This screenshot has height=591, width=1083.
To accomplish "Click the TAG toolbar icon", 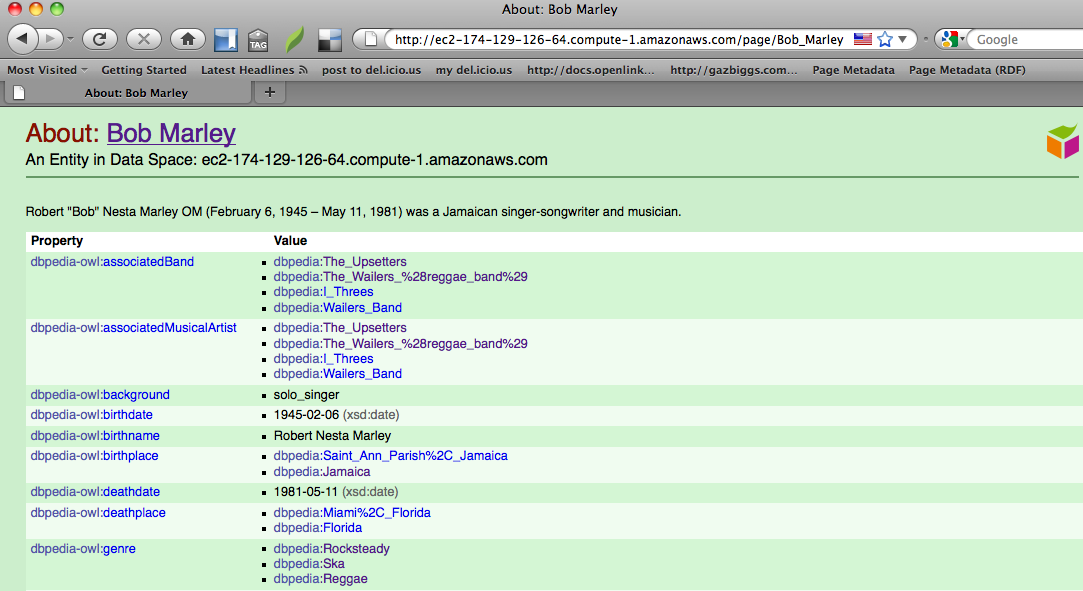I will (x=258, y=40).
